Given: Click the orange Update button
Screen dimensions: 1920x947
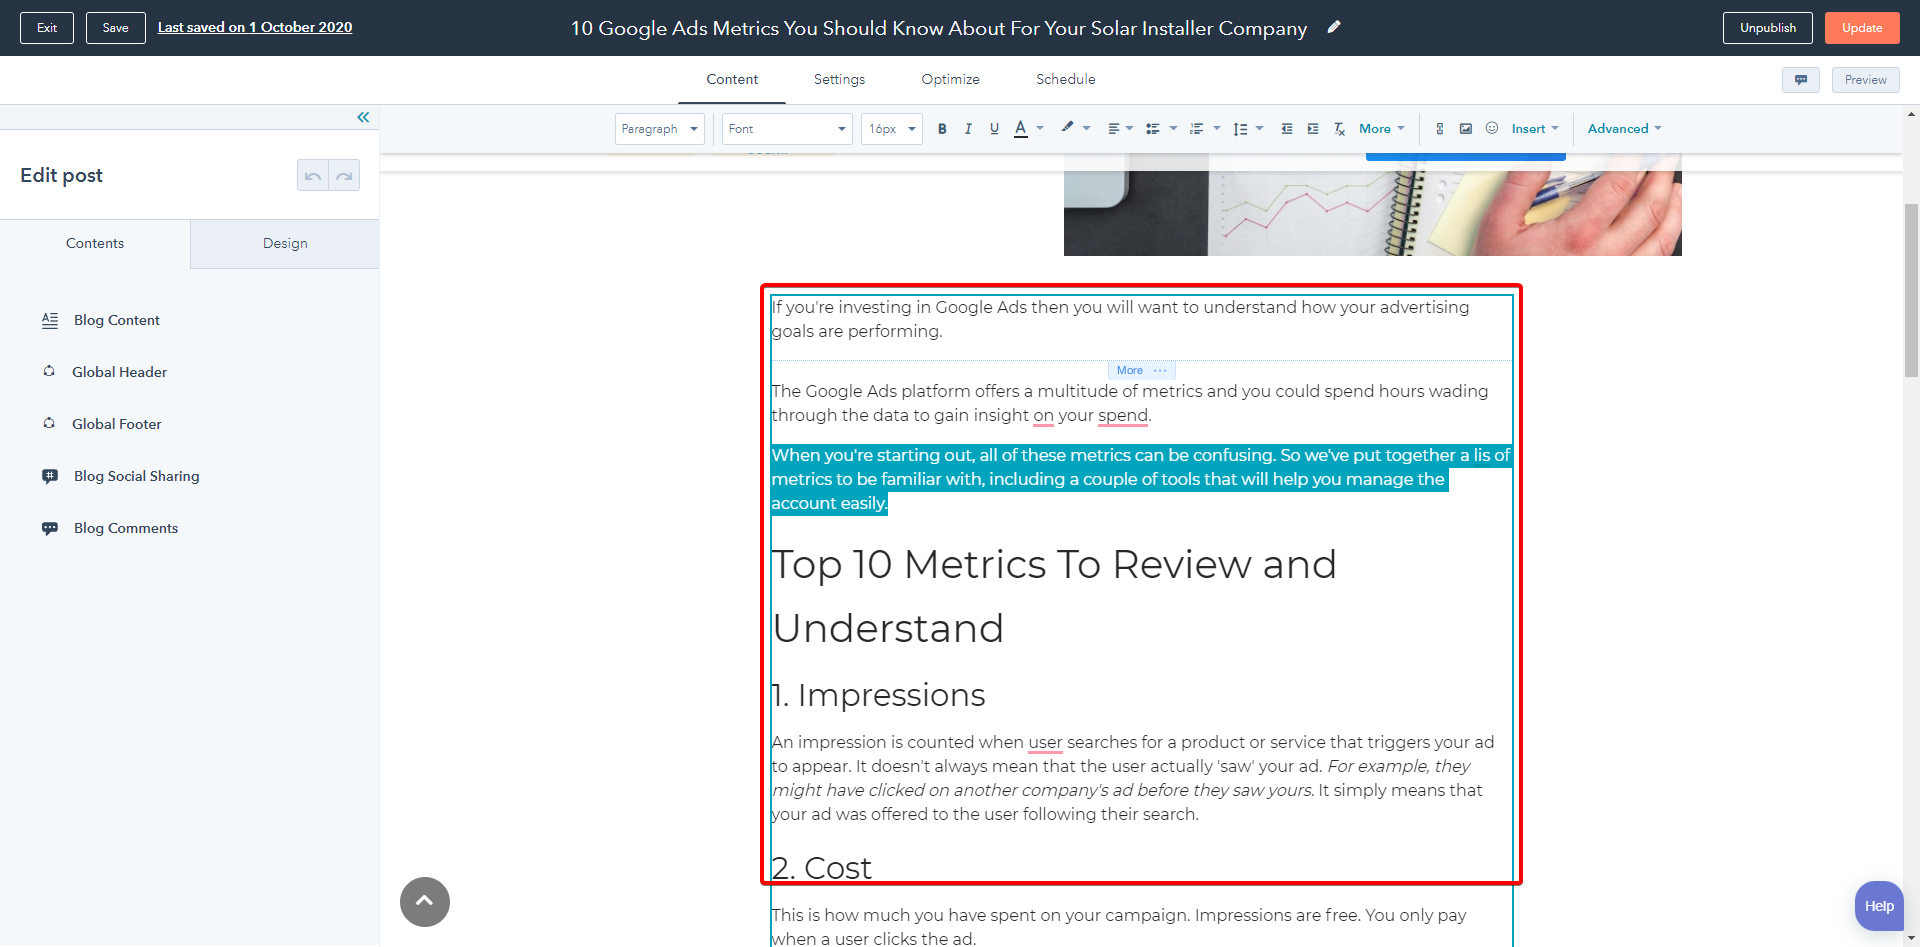Looking at the screenshot, I should point(1862,28).
